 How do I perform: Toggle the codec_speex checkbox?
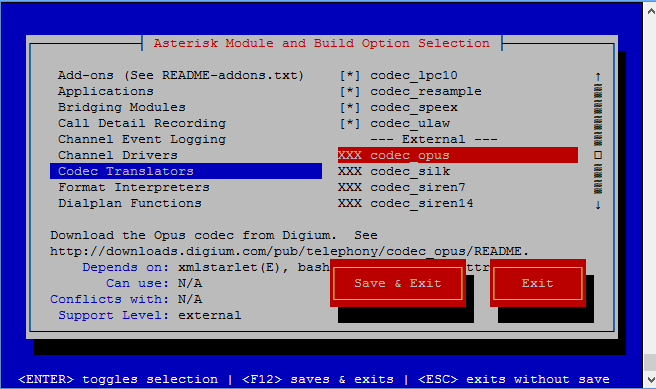[x=350, y=107]
